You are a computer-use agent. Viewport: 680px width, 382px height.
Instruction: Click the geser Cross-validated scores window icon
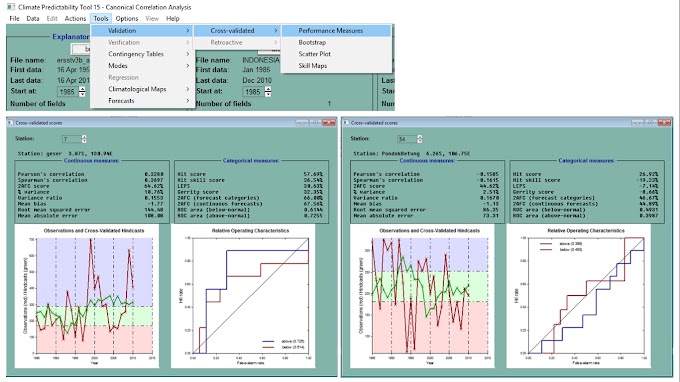tap(11, 123)
